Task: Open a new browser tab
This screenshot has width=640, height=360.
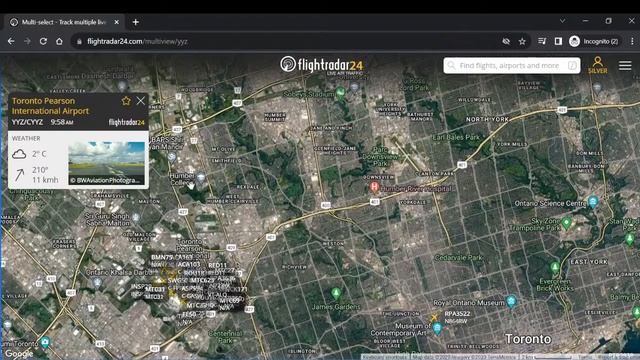Action: (136, 22)
